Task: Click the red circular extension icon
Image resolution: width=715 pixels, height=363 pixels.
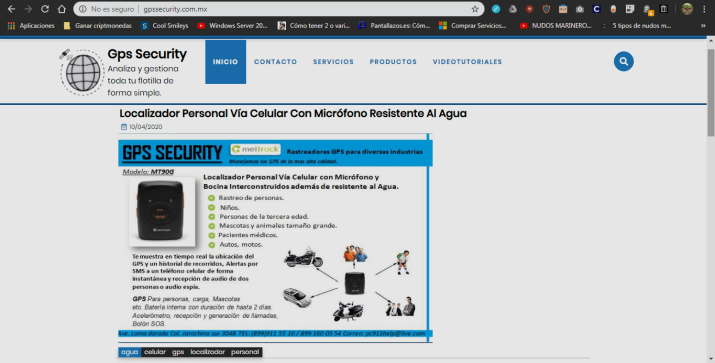Action: click(529, 9)
